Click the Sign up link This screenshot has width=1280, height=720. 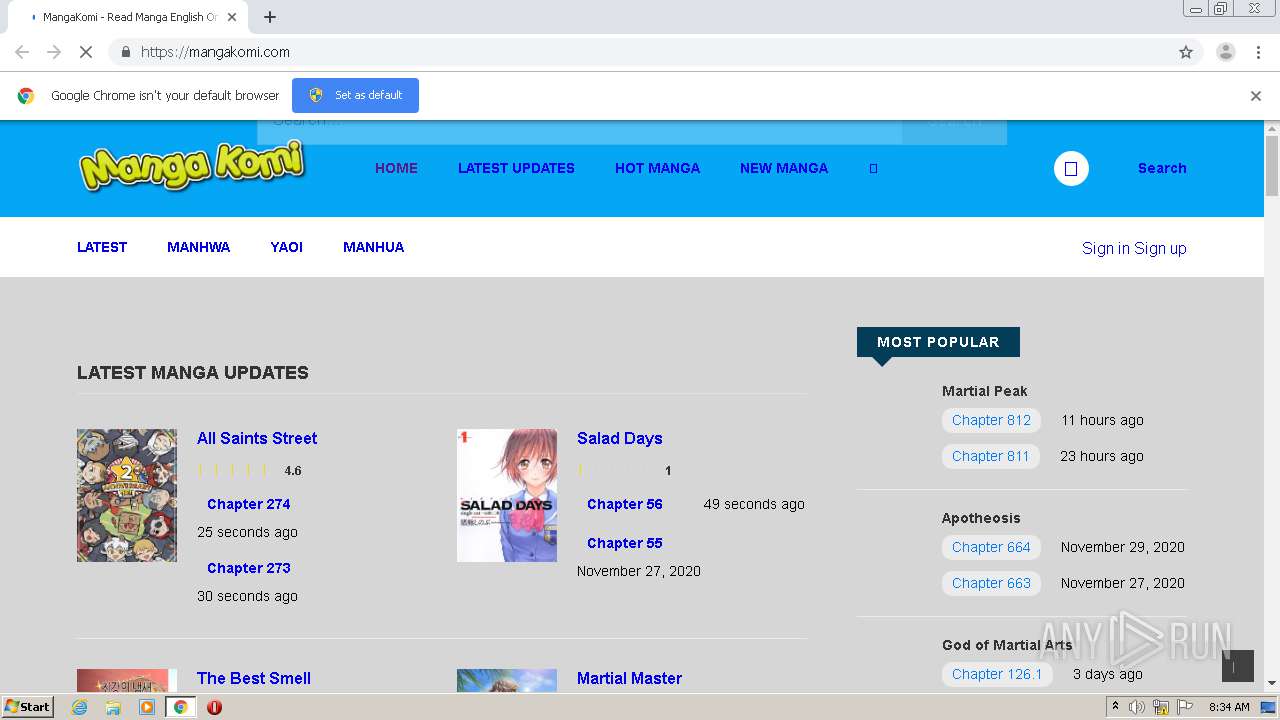[1160, 248]
